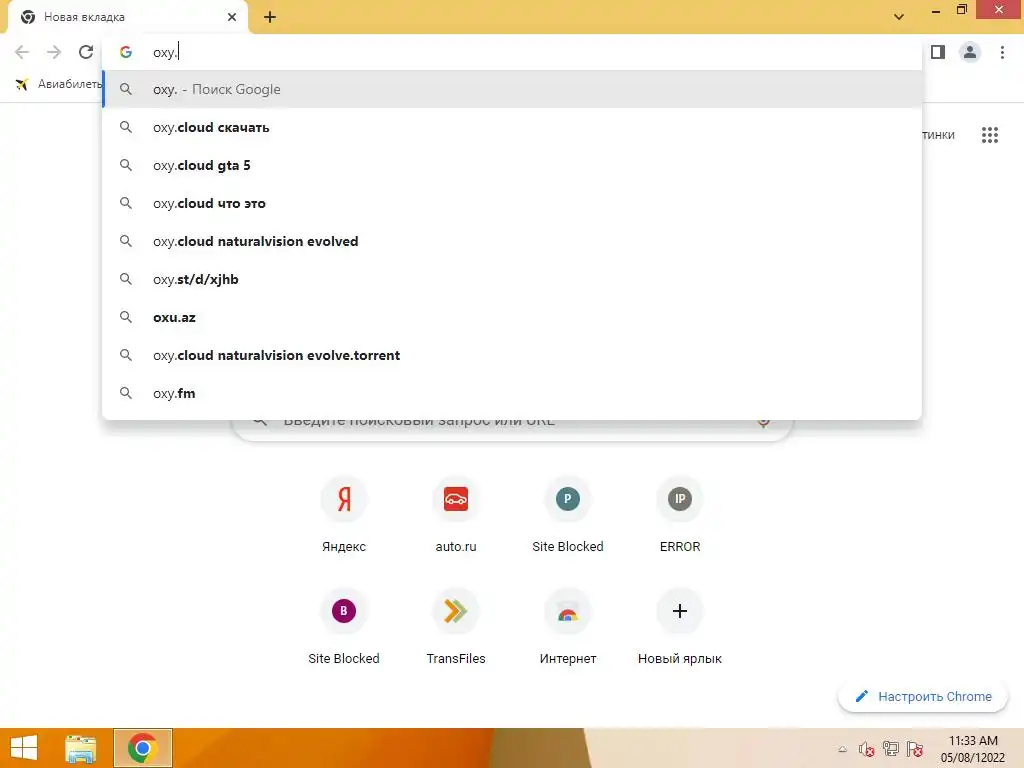Reload the page with refresh icon

(x=86, y=52)
